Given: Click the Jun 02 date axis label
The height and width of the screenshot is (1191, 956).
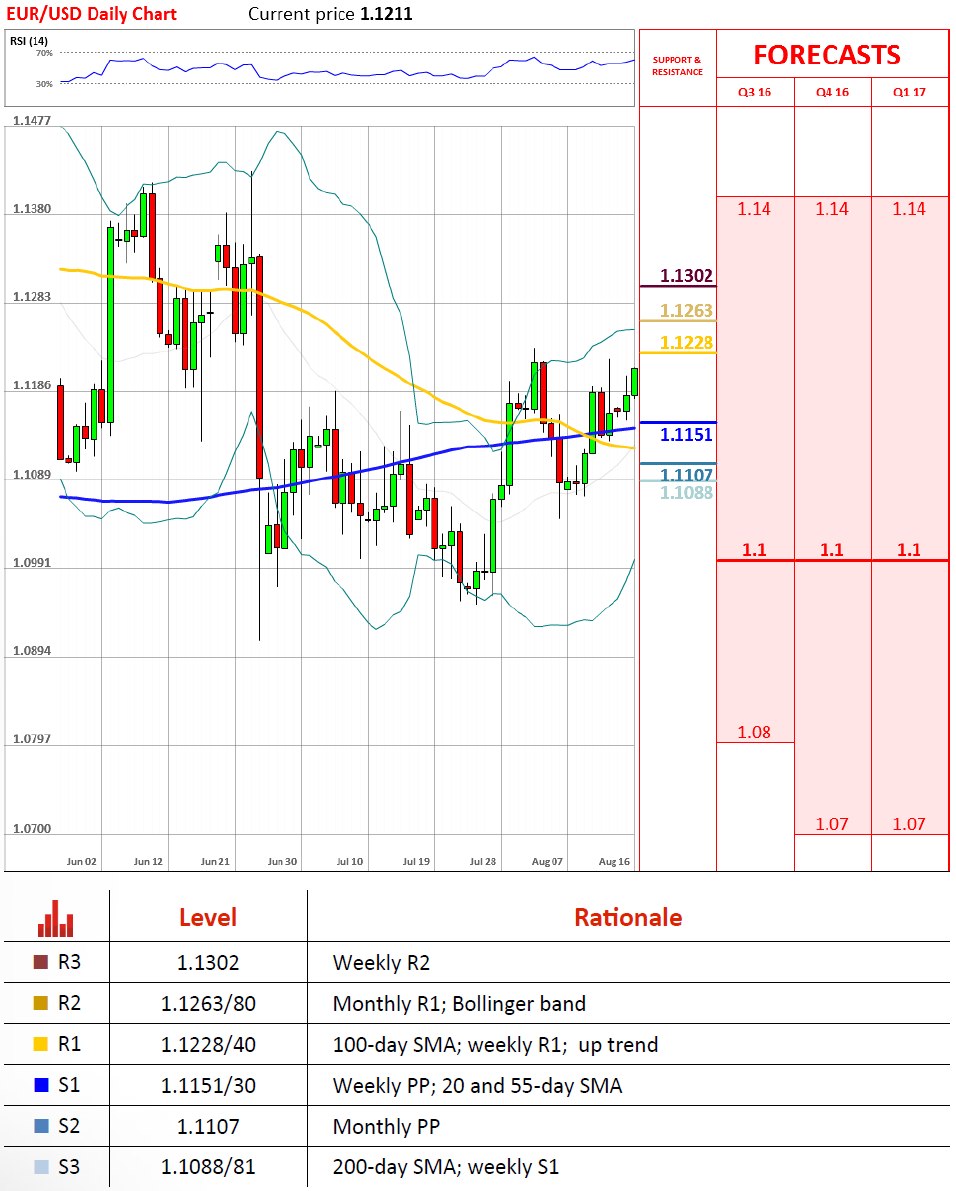Looking at the screenshot, I should click(81, 861).
